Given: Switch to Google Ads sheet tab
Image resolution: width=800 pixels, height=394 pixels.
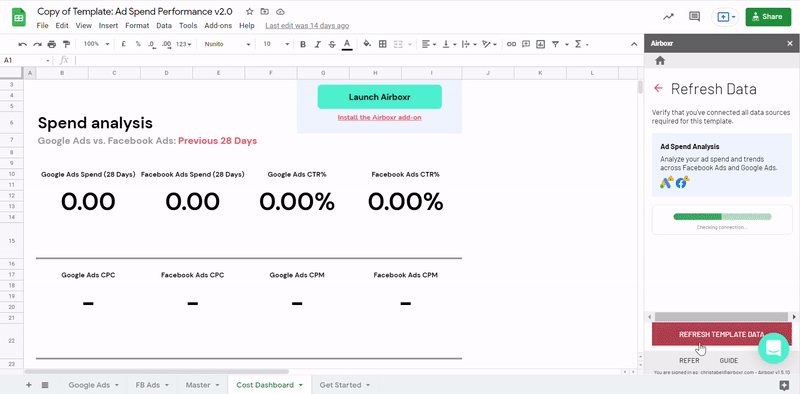Looking at the screenshot, I should pyautogui.click(x=93, y=385).
